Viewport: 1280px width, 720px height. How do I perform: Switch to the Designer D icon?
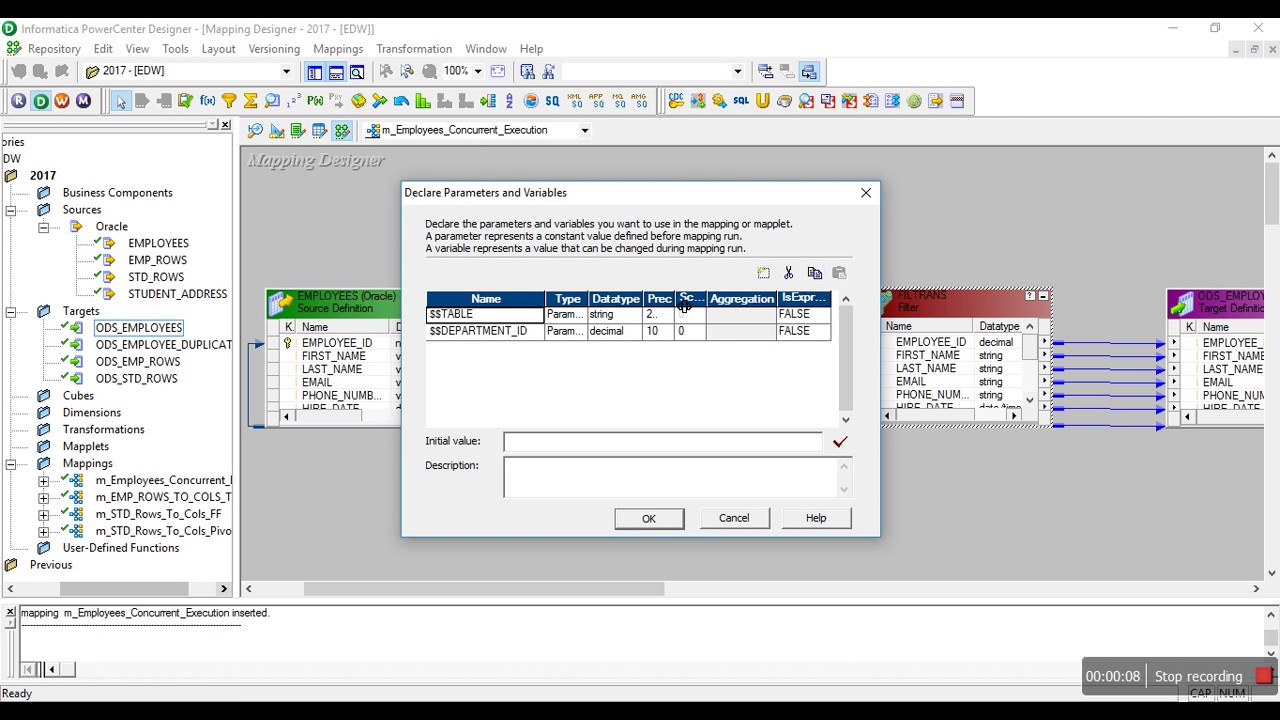(40, 101)
